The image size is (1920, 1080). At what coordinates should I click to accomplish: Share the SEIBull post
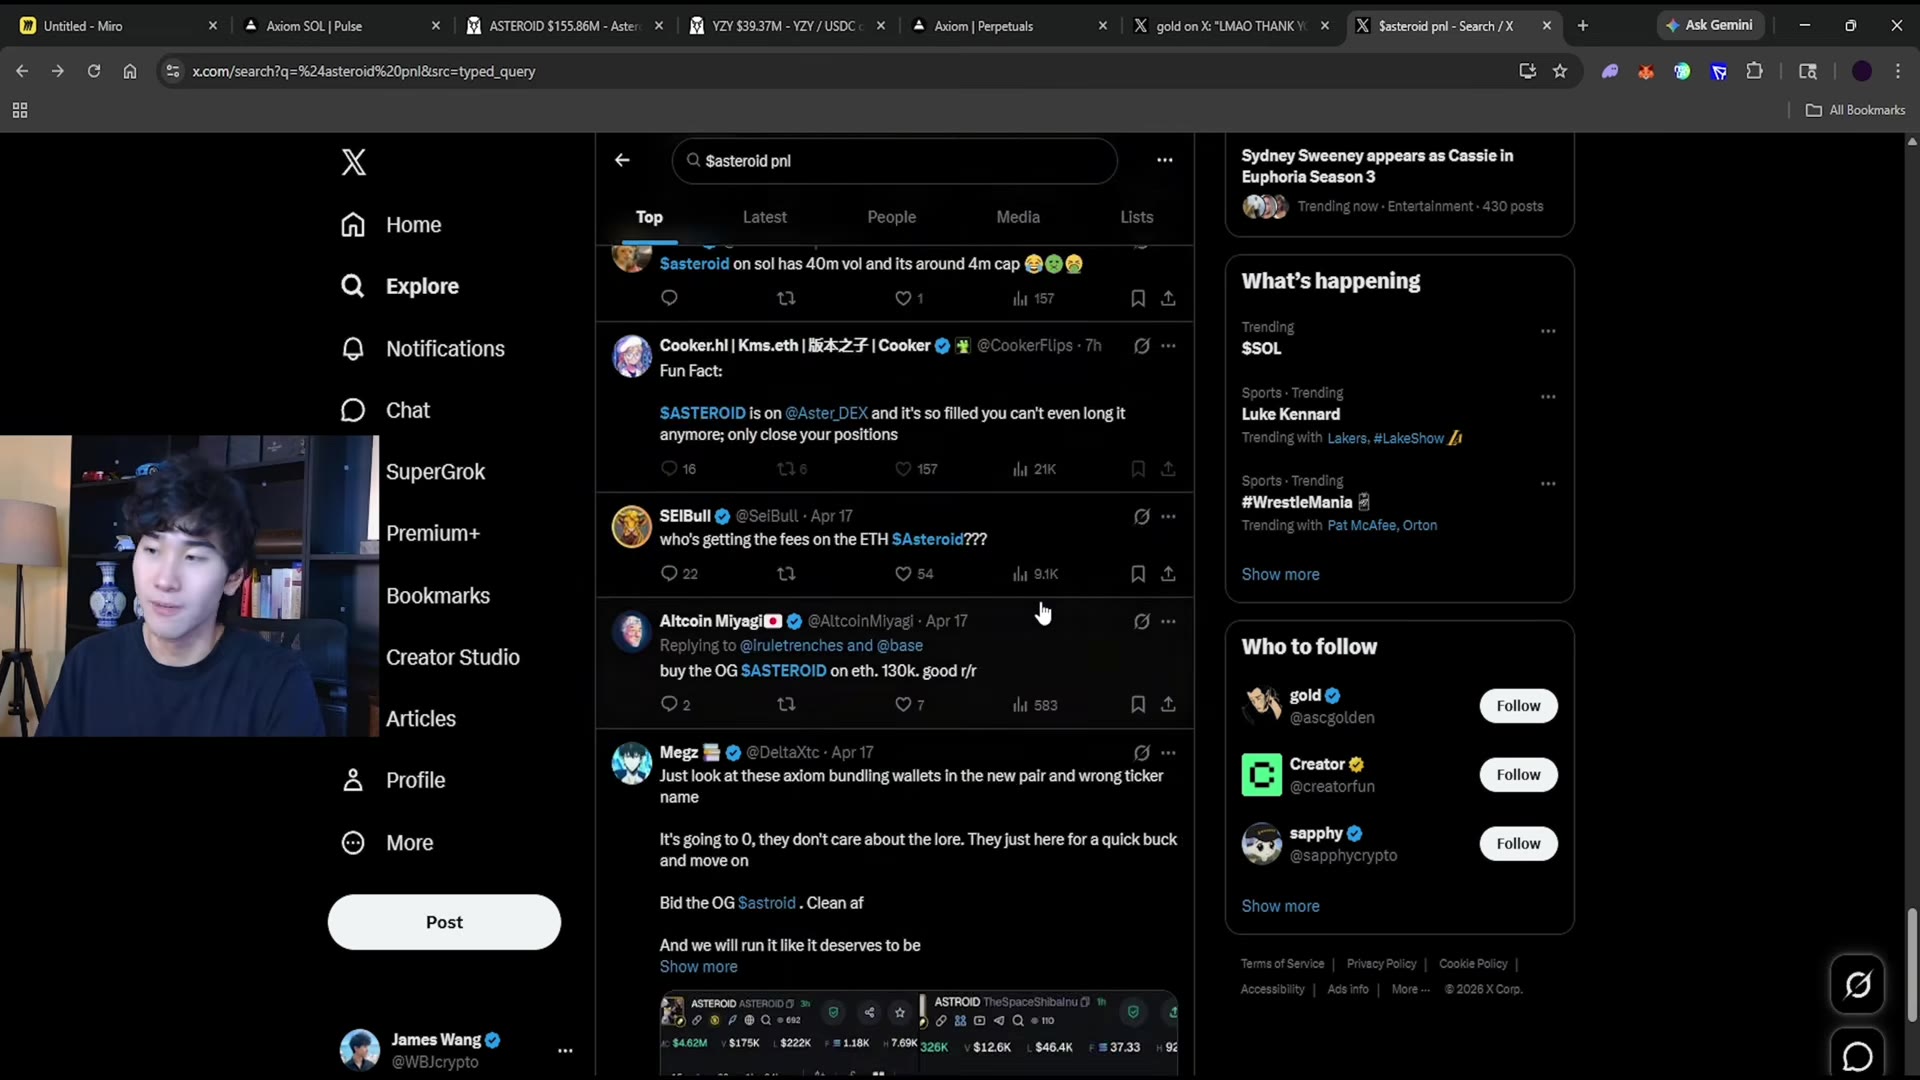(x=1168, y=574)
